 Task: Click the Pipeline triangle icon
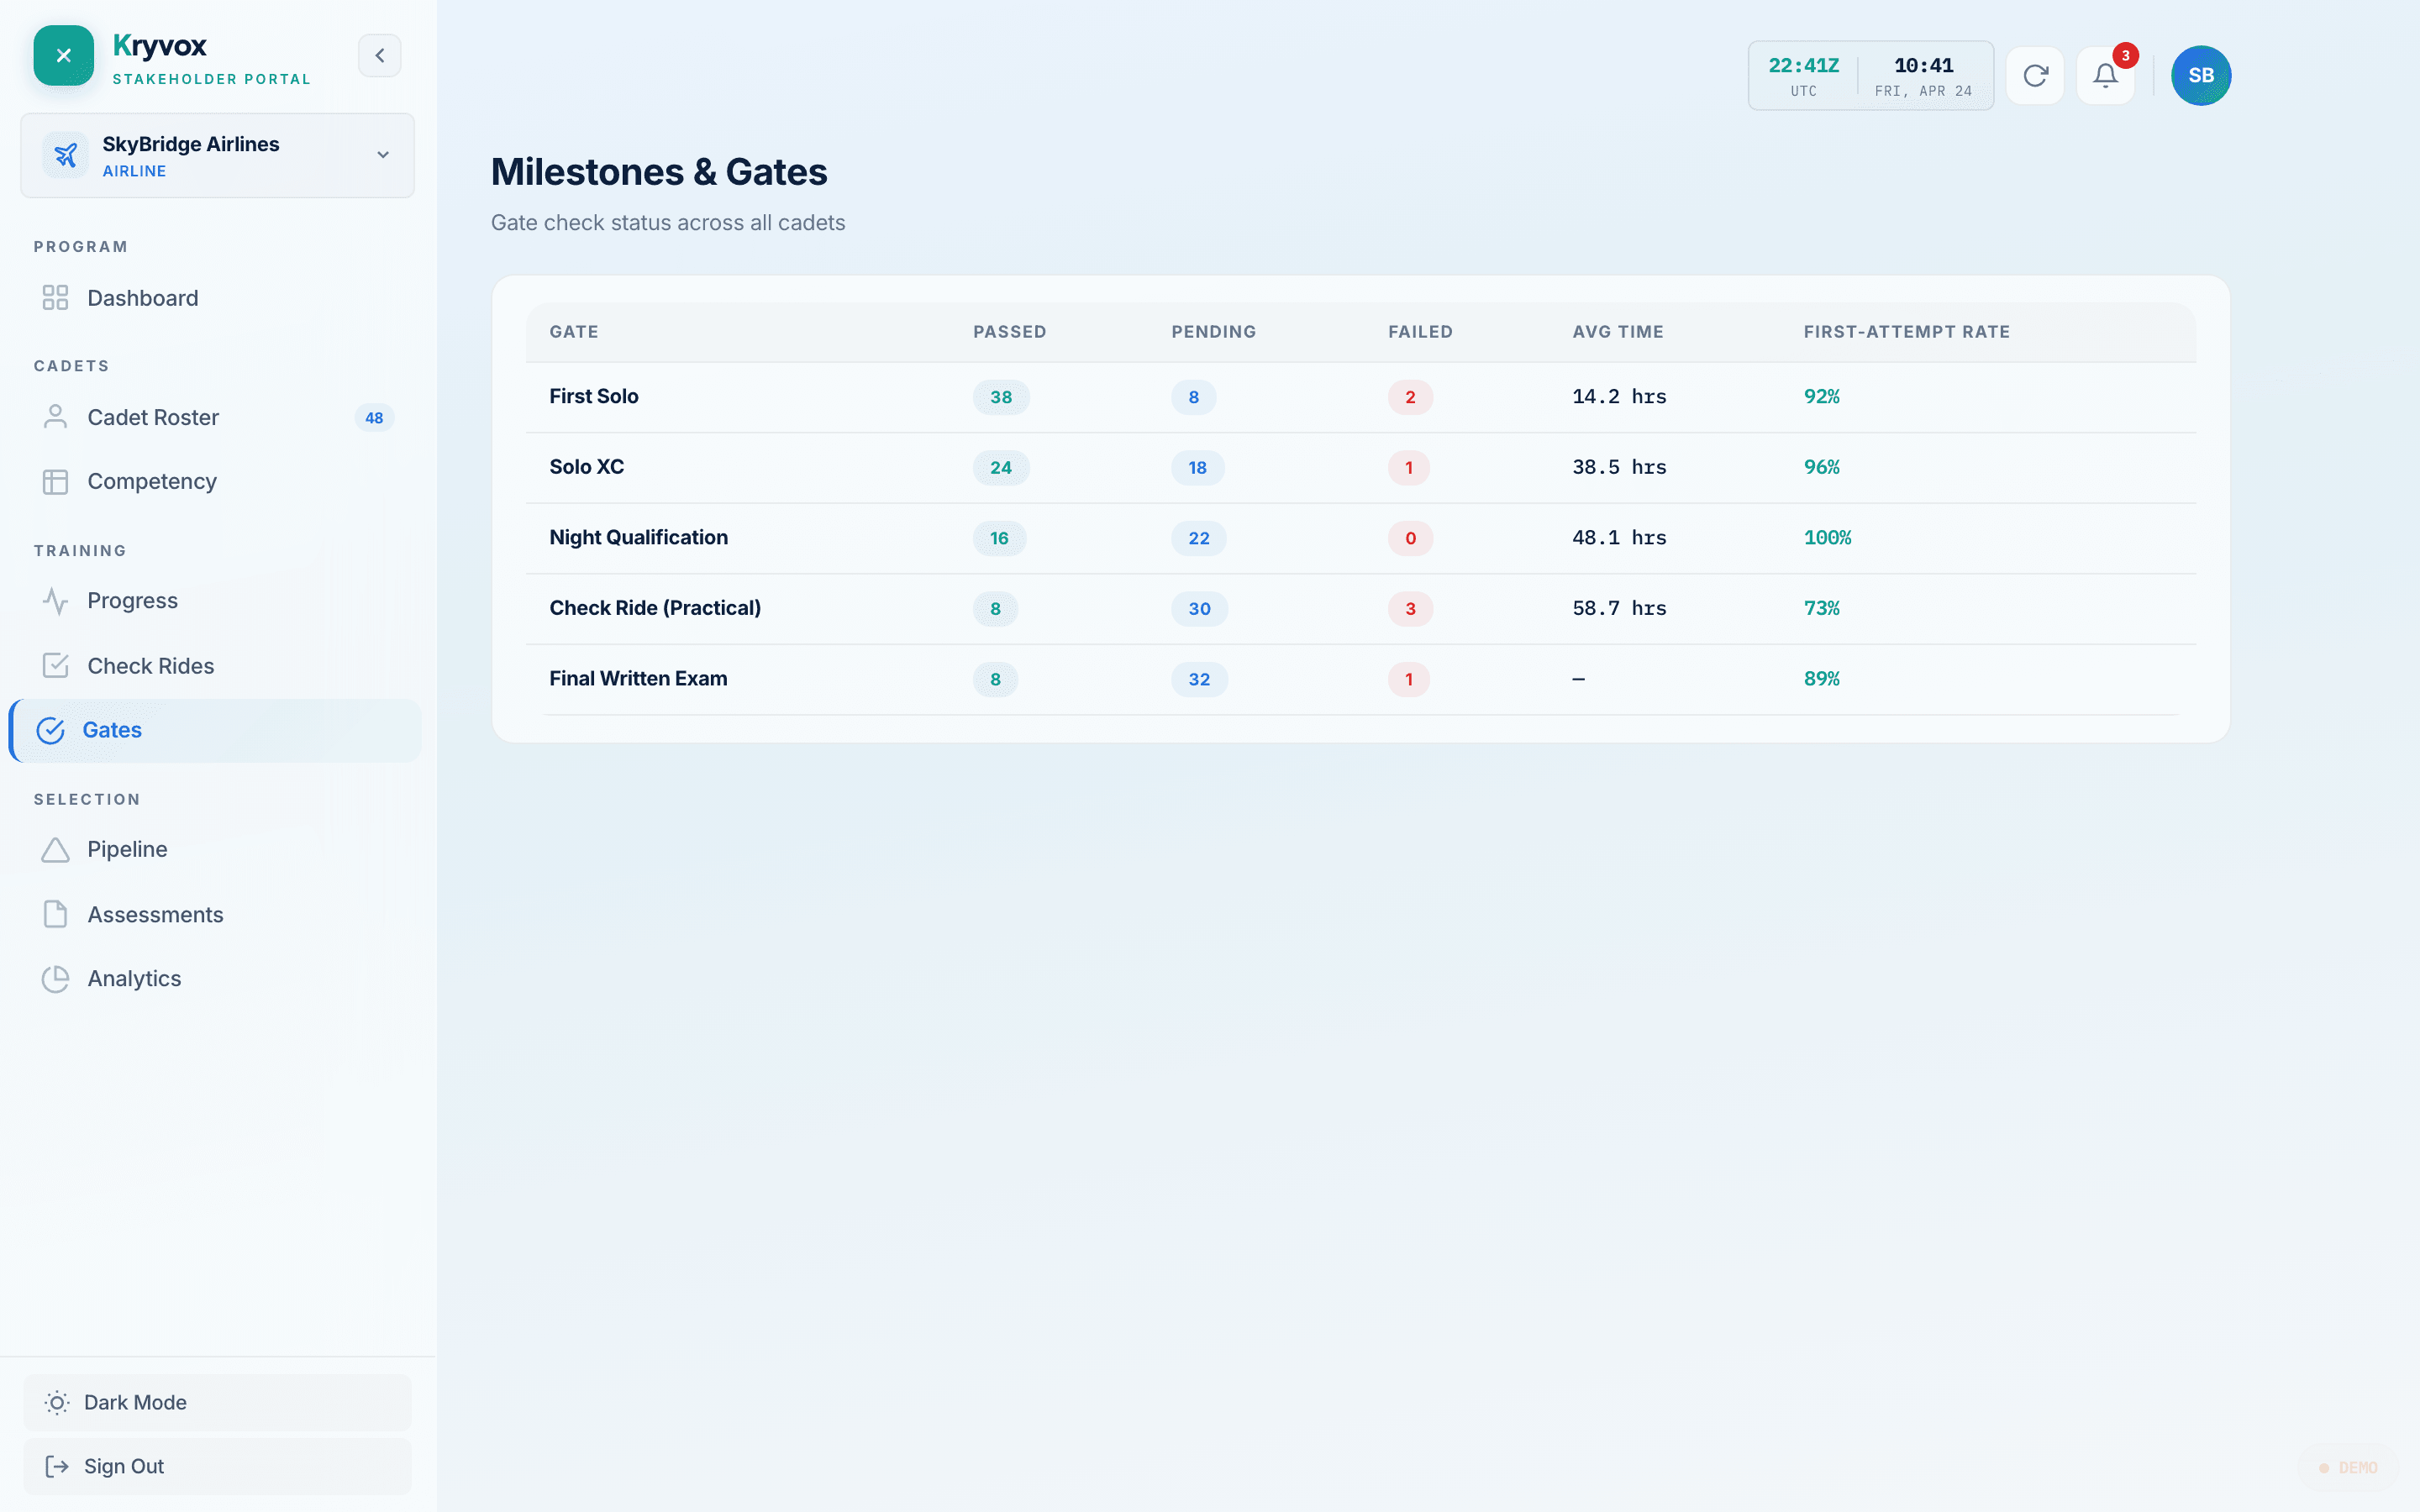point(55,850)
